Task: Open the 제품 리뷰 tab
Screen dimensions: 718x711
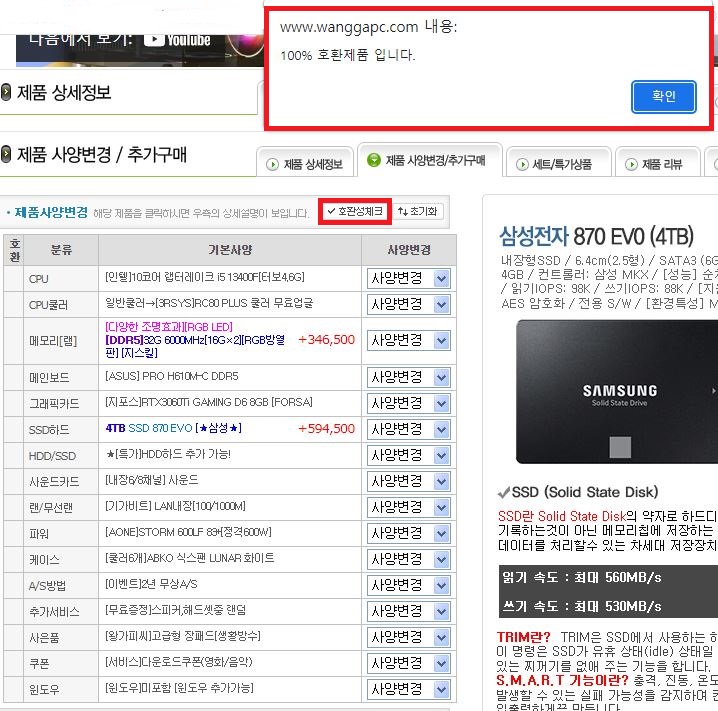Action: point(658,164)
